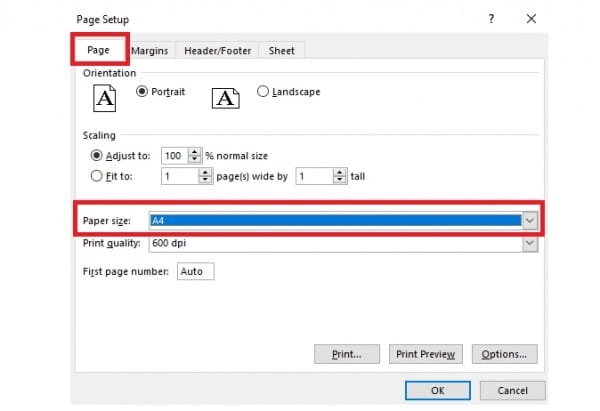Choose the Adjust to scaling option
The image size is (600, 411).
click(x=96, y=155)
